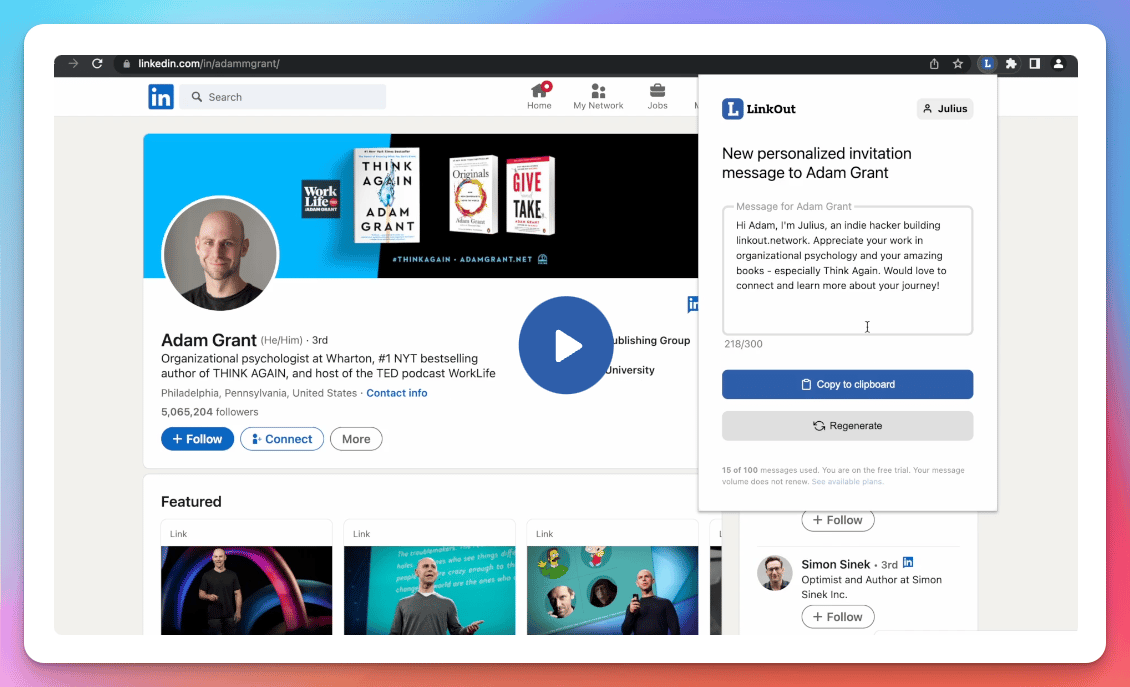Viewport: 1130px width, 687px height.
Task: Click Follow under Simon Sinek
Action: (837, 617)
